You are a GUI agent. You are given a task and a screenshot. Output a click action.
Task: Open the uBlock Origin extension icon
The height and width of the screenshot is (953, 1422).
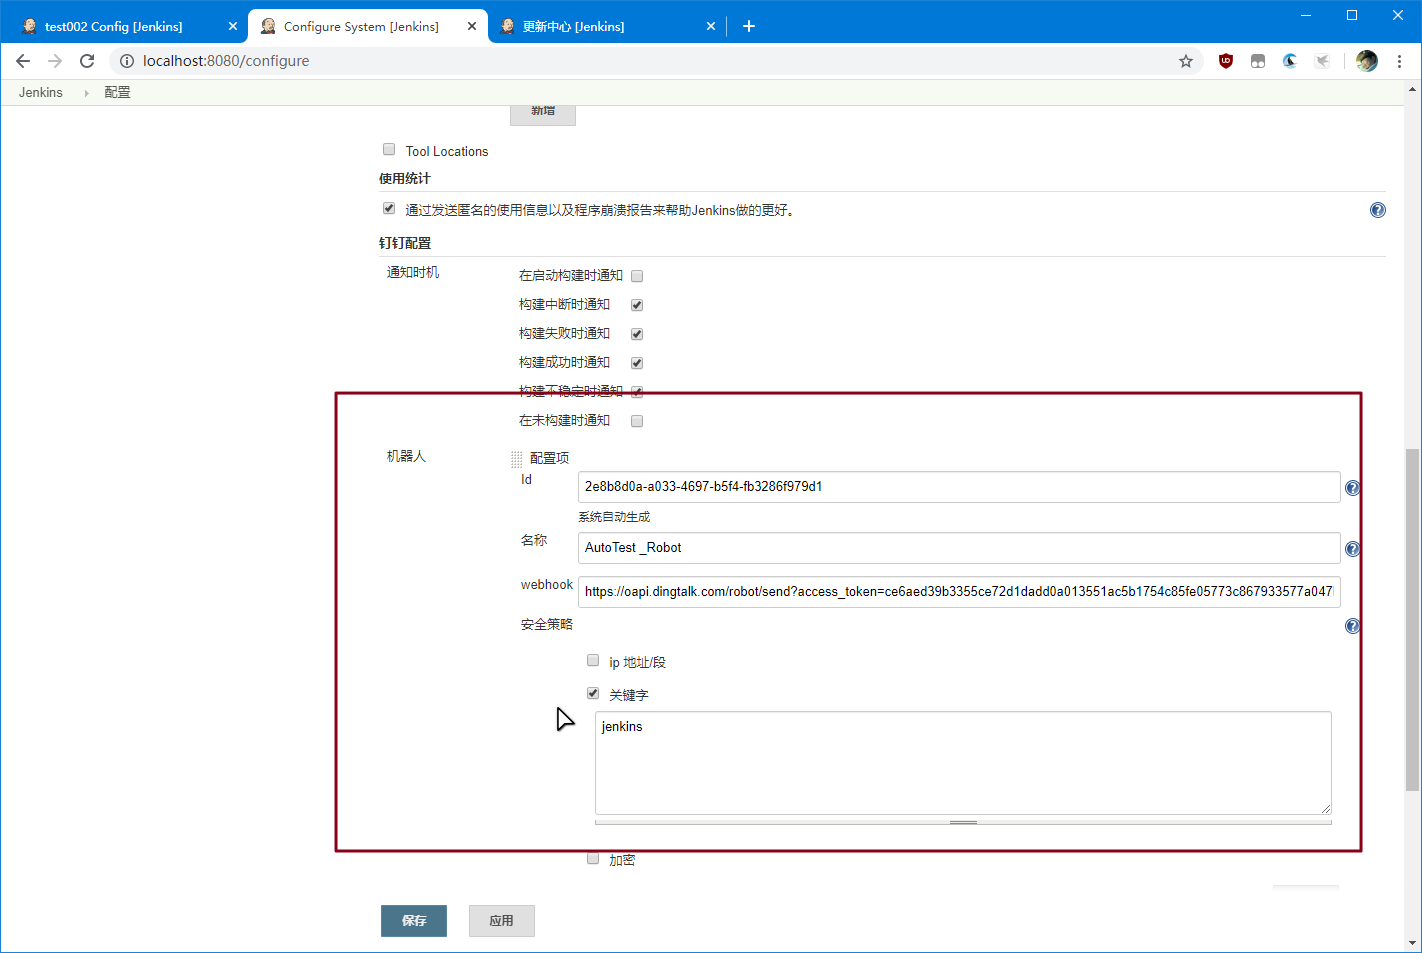(1226, 61)
